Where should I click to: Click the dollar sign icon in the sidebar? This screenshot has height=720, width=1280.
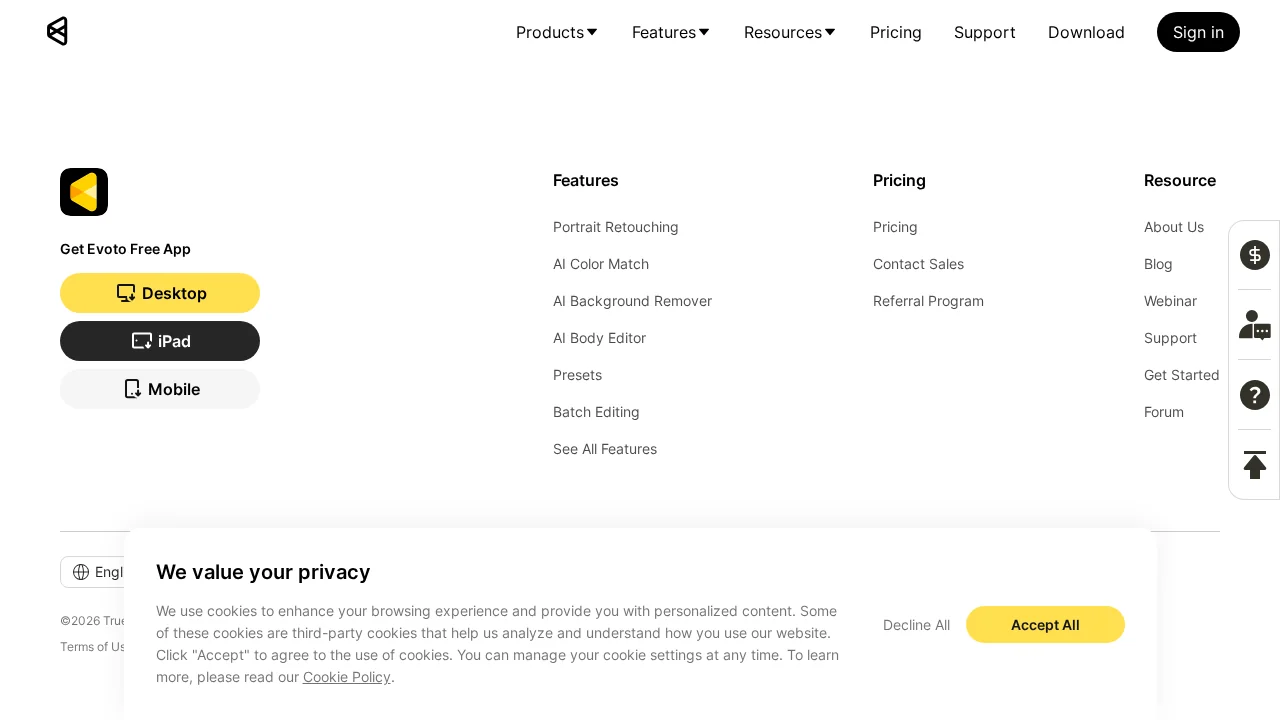pos(1254,255)
